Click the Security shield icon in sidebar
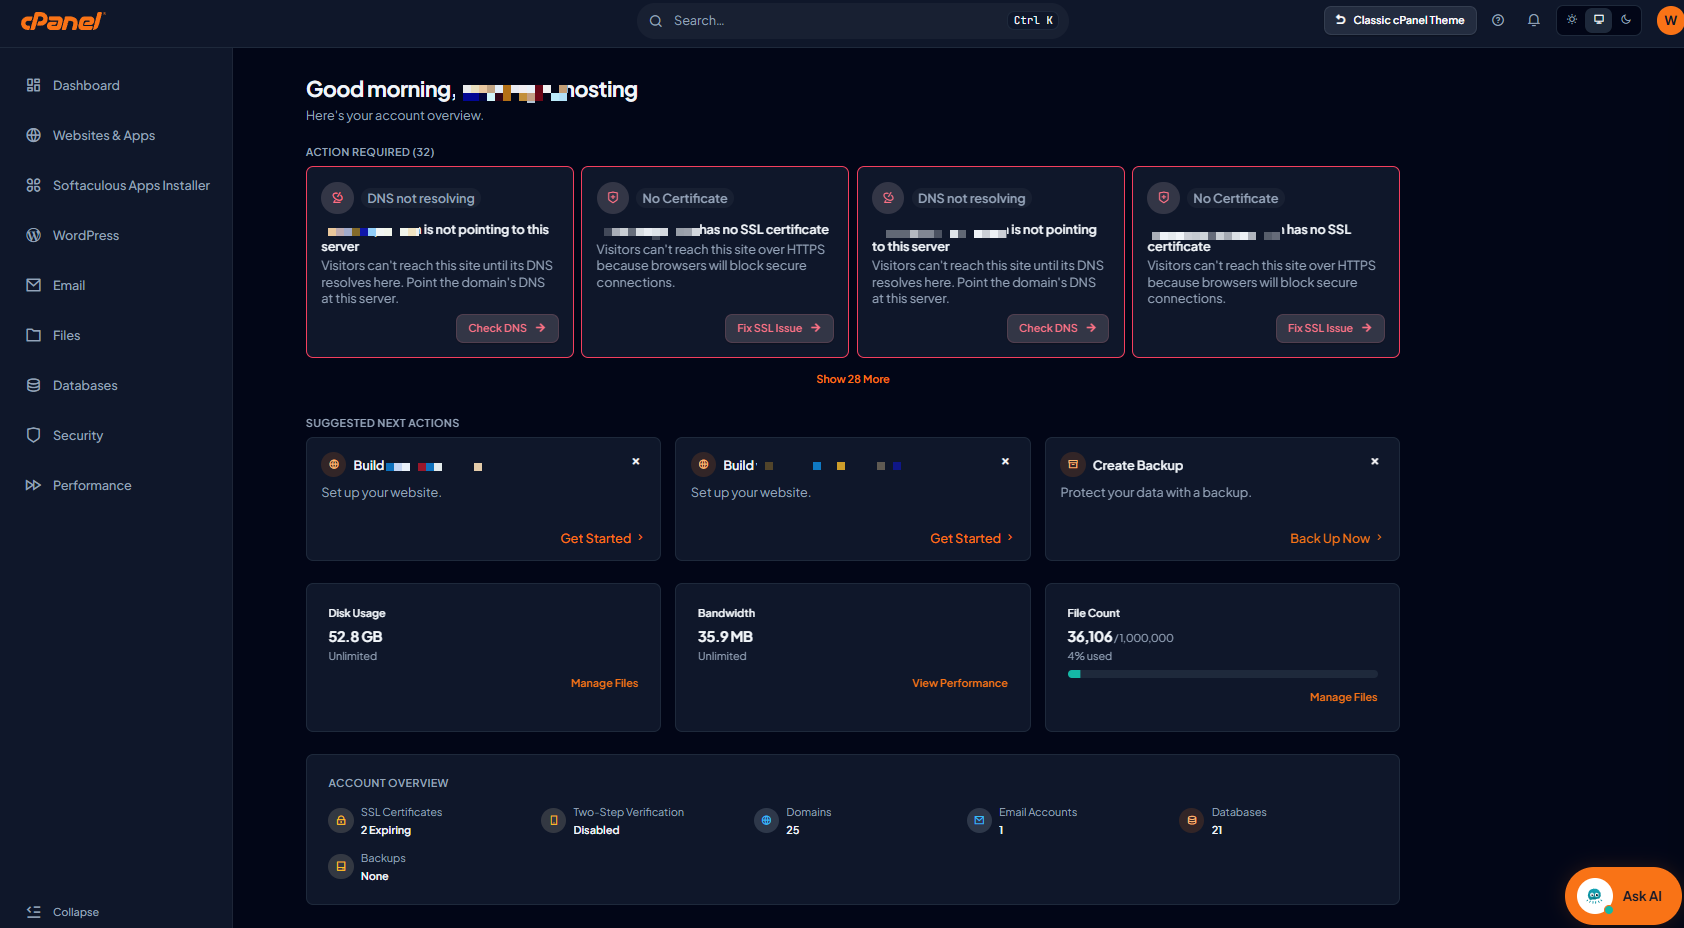The height and width of the screenshot is (928, 1684). 34,435
